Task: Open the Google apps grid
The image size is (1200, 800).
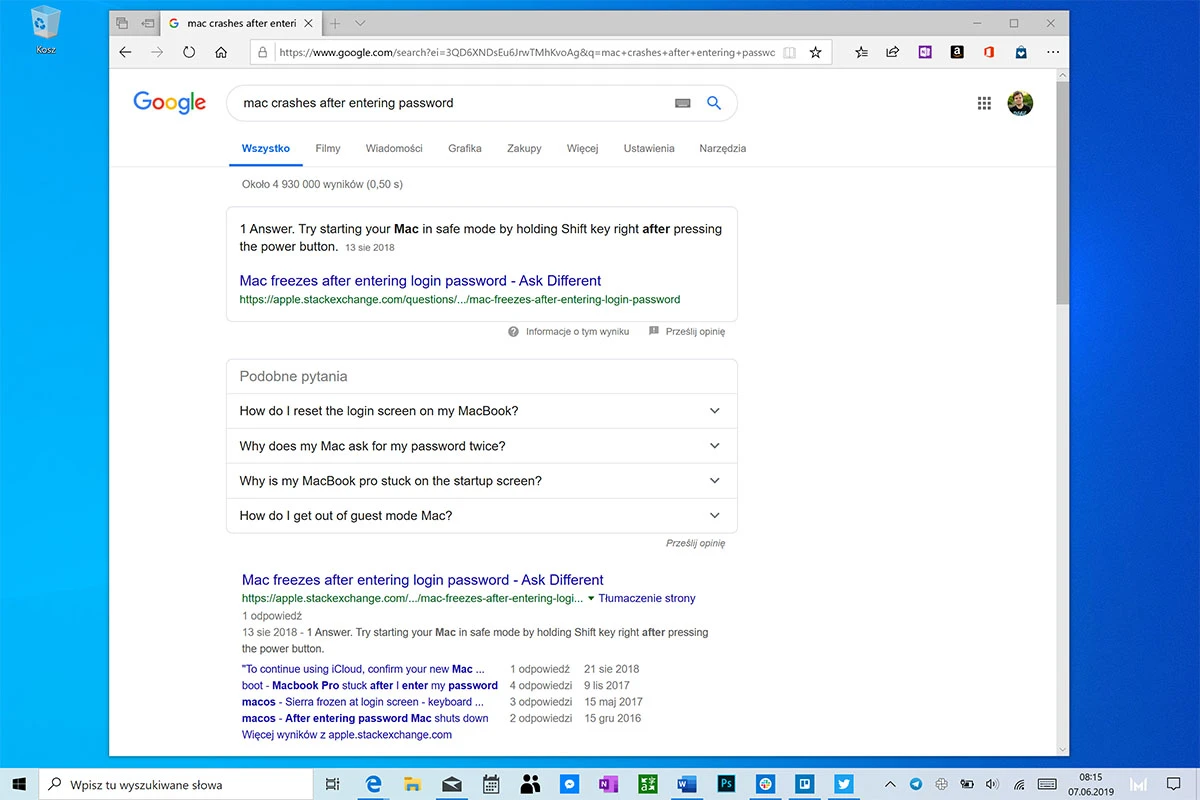Action: tap(984, 103)
